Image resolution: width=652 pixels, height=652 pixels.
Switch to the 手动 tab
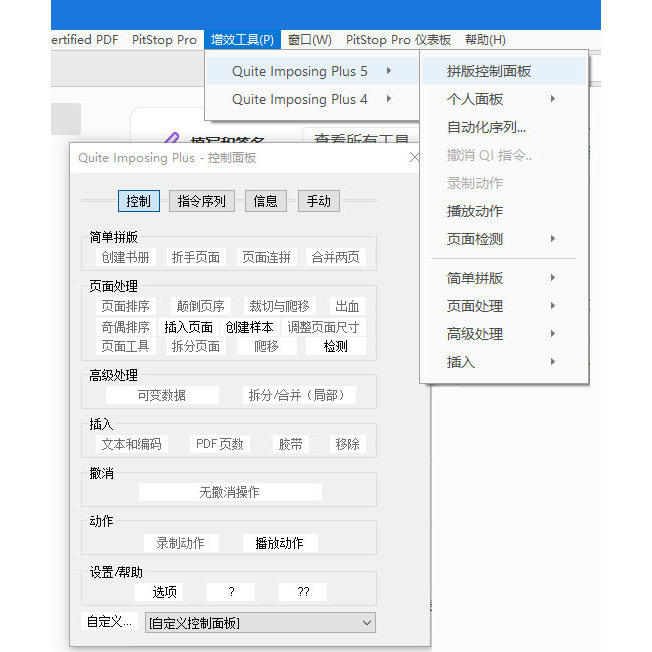coord(319,201)
